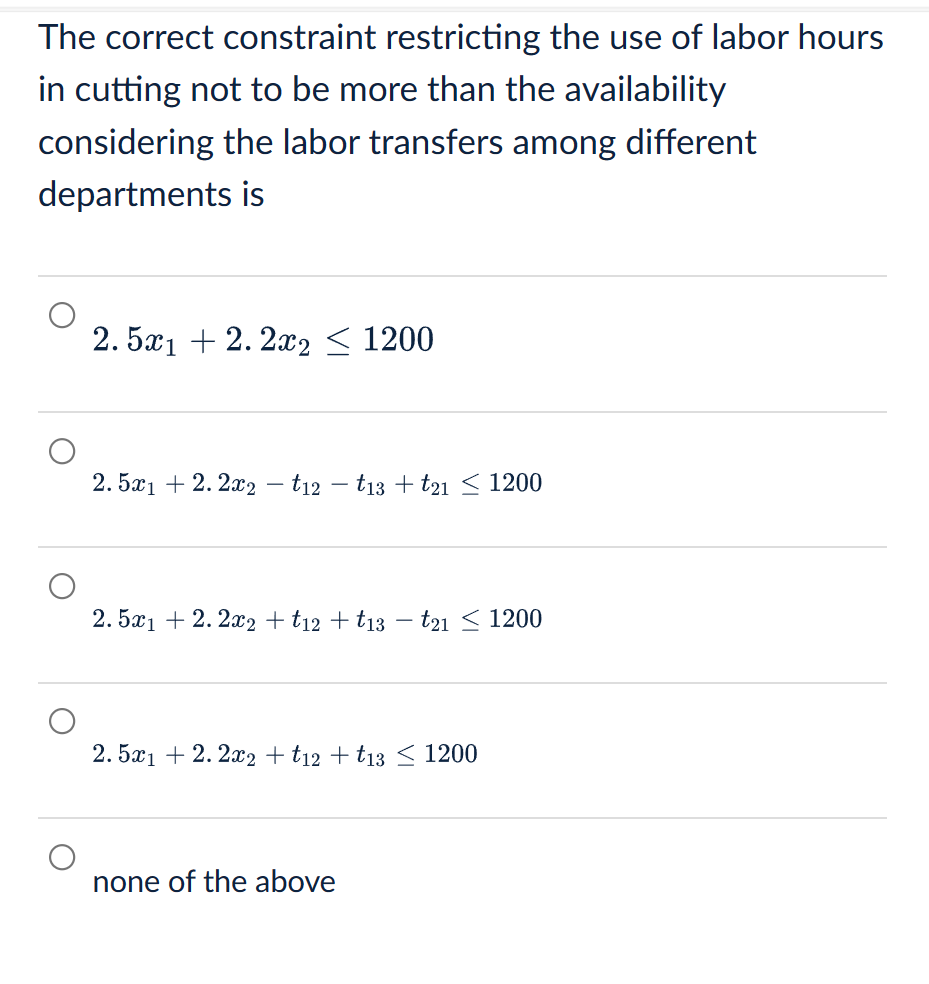Click the first constraint equation text
This screenshot has height=984, width=929.
(x=262, y=340)
